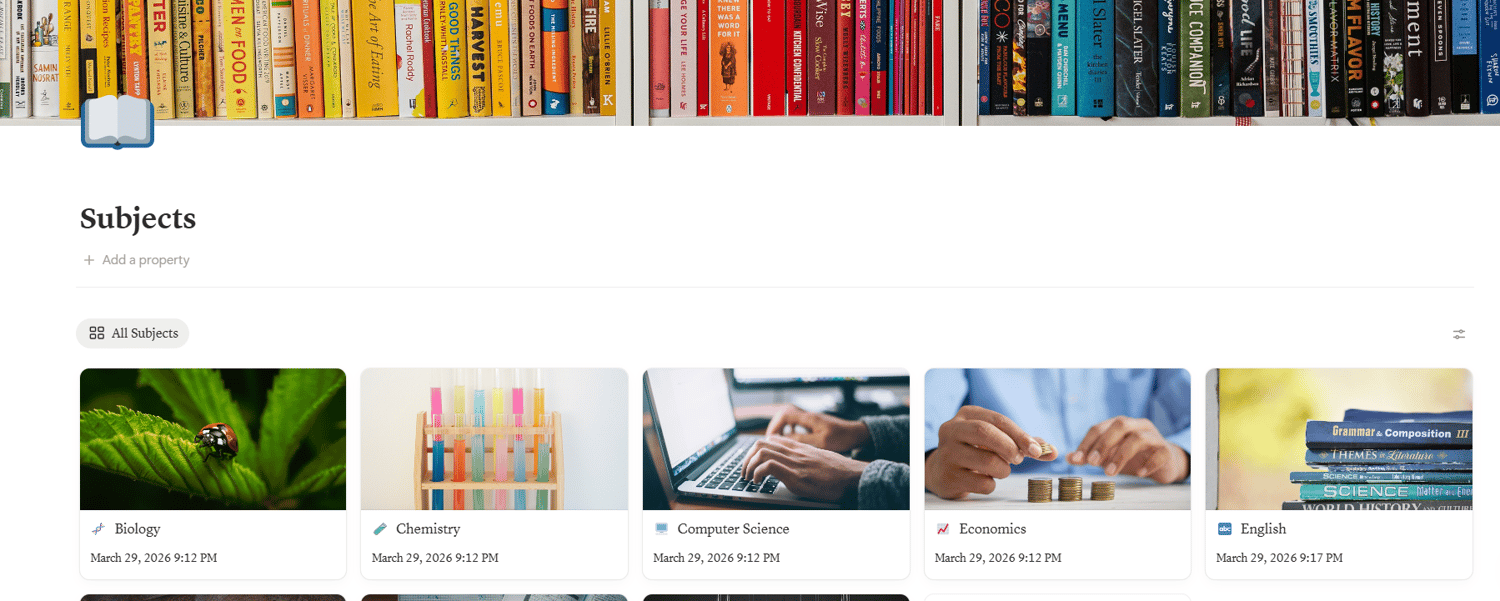Click the English card creation date

pos(1279,558)
